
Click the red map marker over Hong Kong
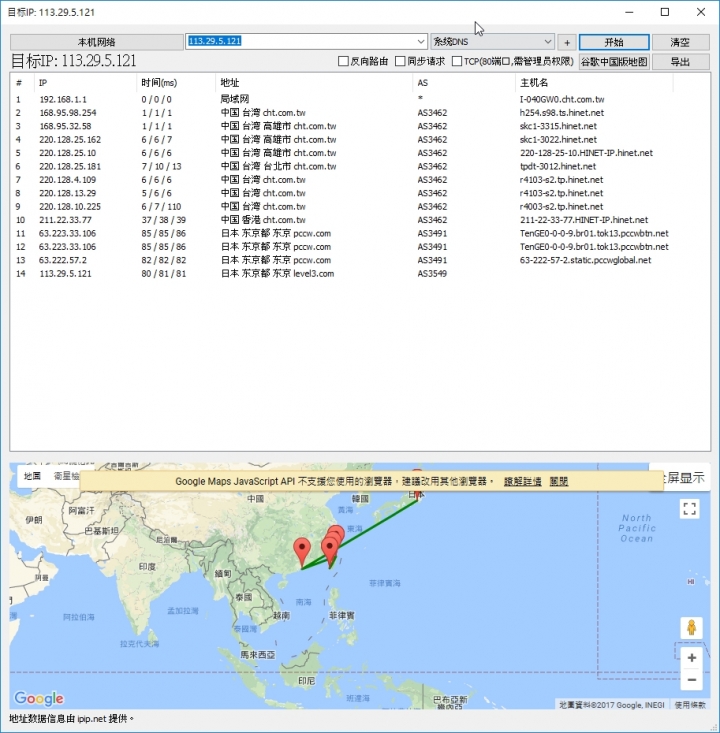tap(302, 550)
